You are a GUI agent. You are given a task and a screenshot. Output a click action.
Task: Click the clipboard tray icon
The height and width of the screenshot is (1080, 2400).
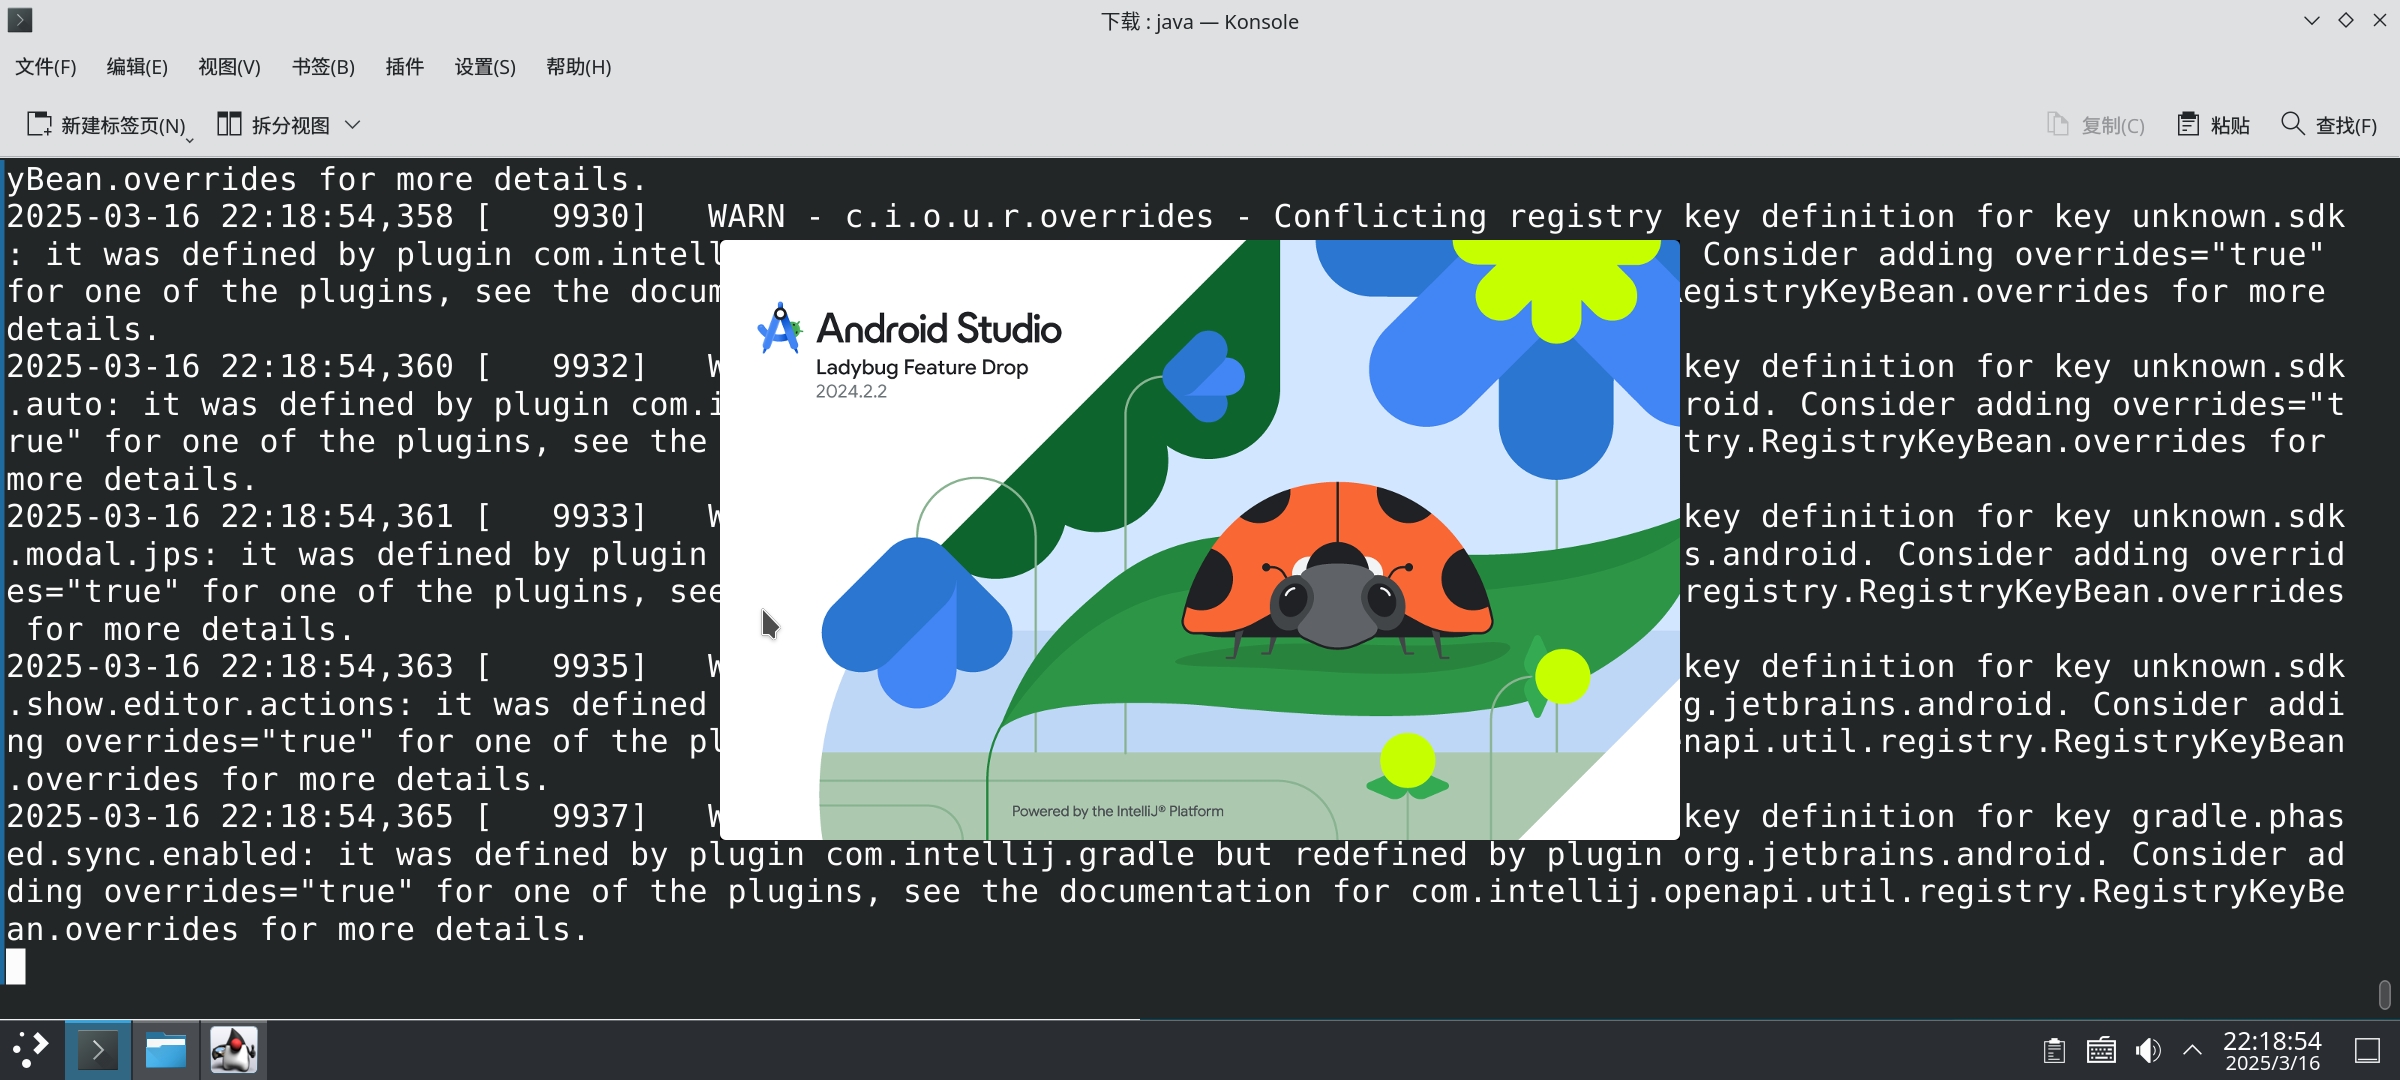point(2054,1050)
